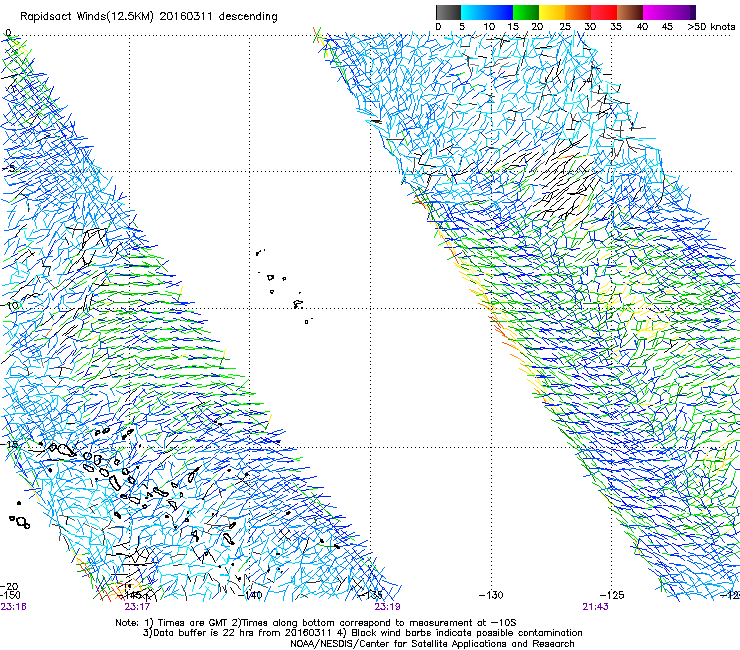Click the "-150" longitude axis label

point(10,595)
